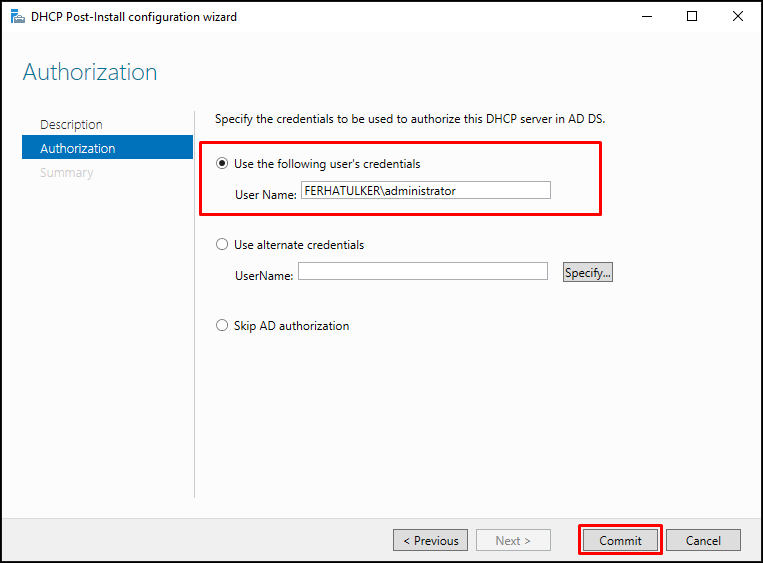Commit the DHCP authorization settings
This screenshot has height=563, width=763.
pyautogui.click(x=620, y=540)
